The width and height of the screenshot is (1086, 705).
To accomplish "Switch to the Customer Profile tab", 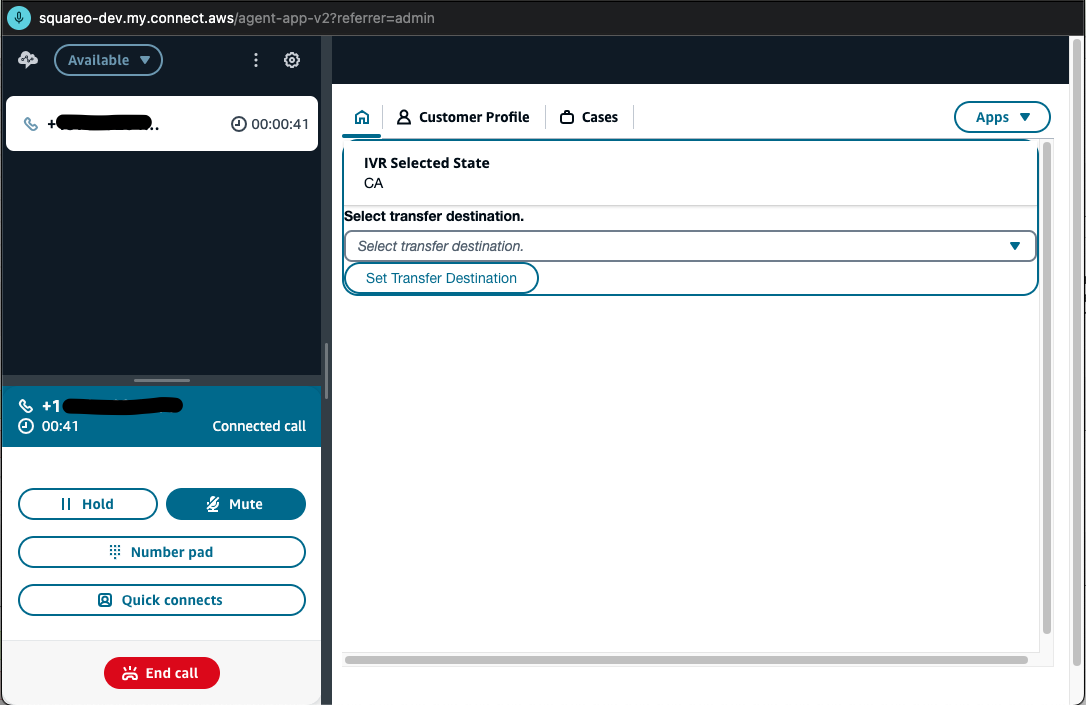I will point(463,117).
